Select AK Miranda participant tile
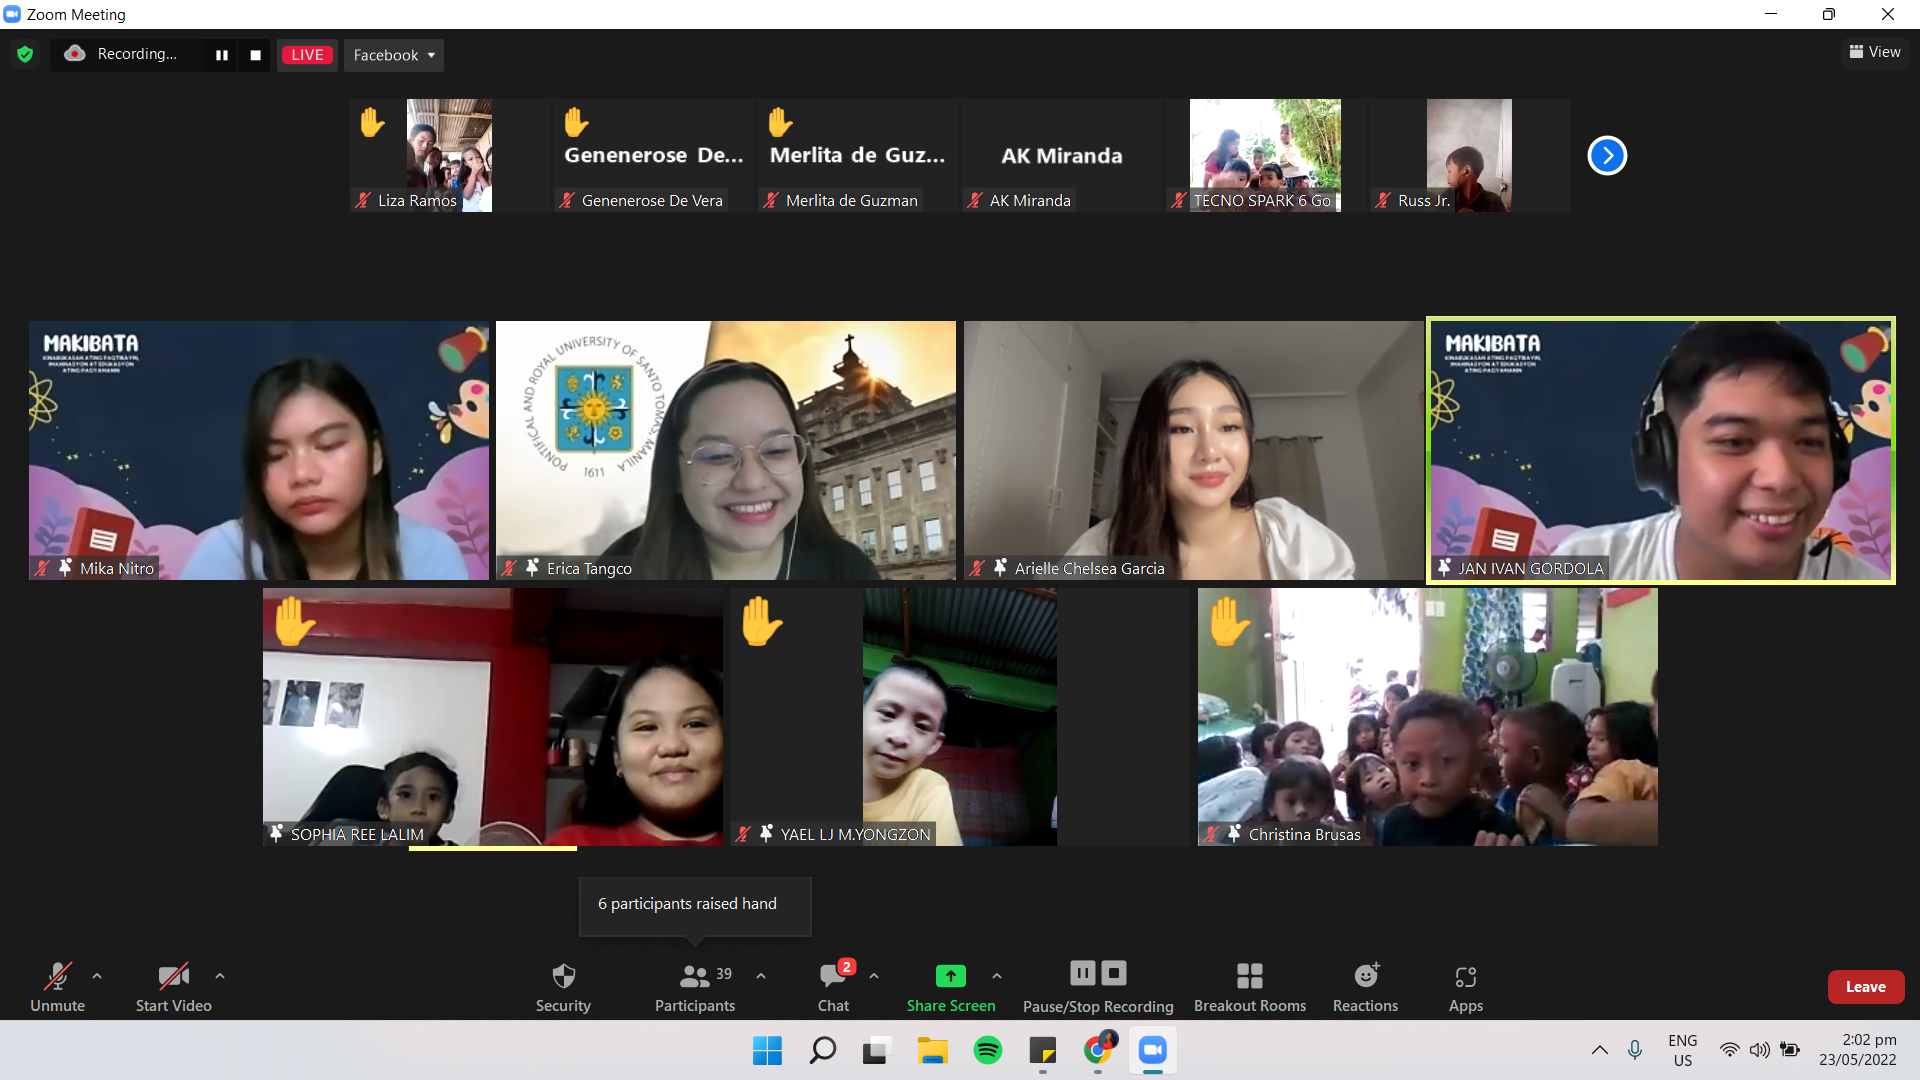1920x1080 pixels. [x=1062, y=155]
